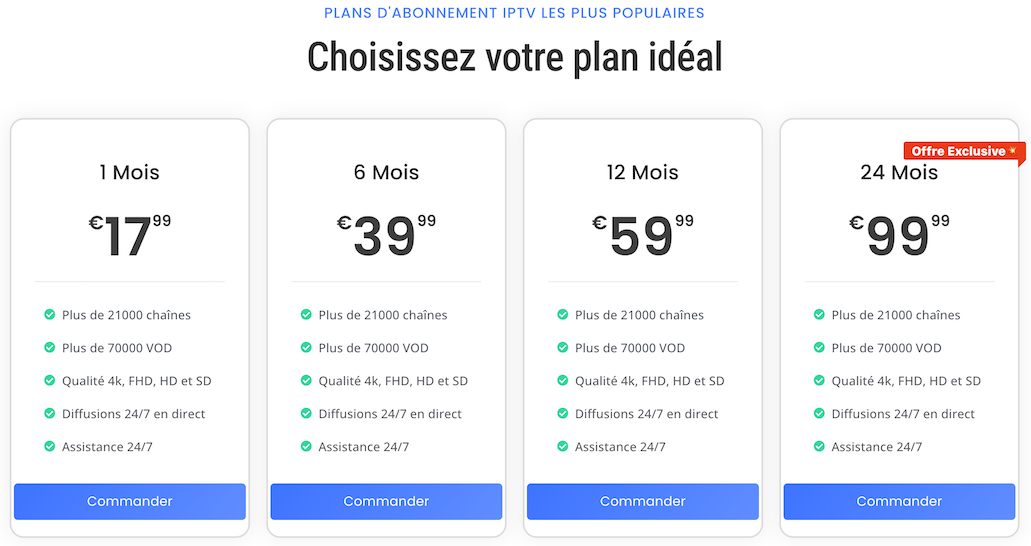The image size is (1031, 546).
Task: Order the 12 Mois plan via Commander
Action: coord(642,501)
